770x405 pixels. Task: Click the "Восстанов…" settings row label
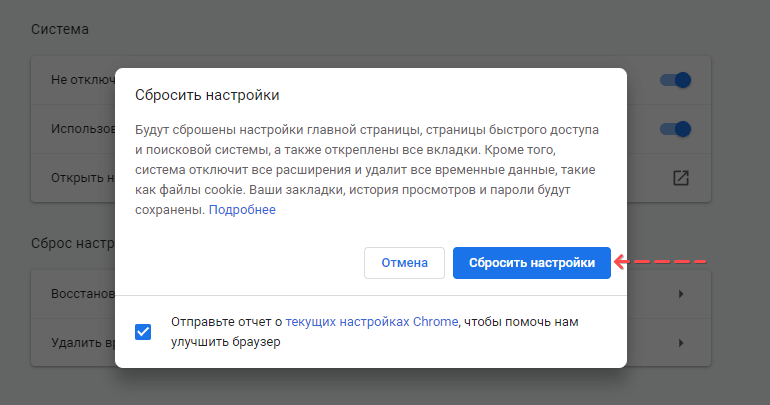83,294
